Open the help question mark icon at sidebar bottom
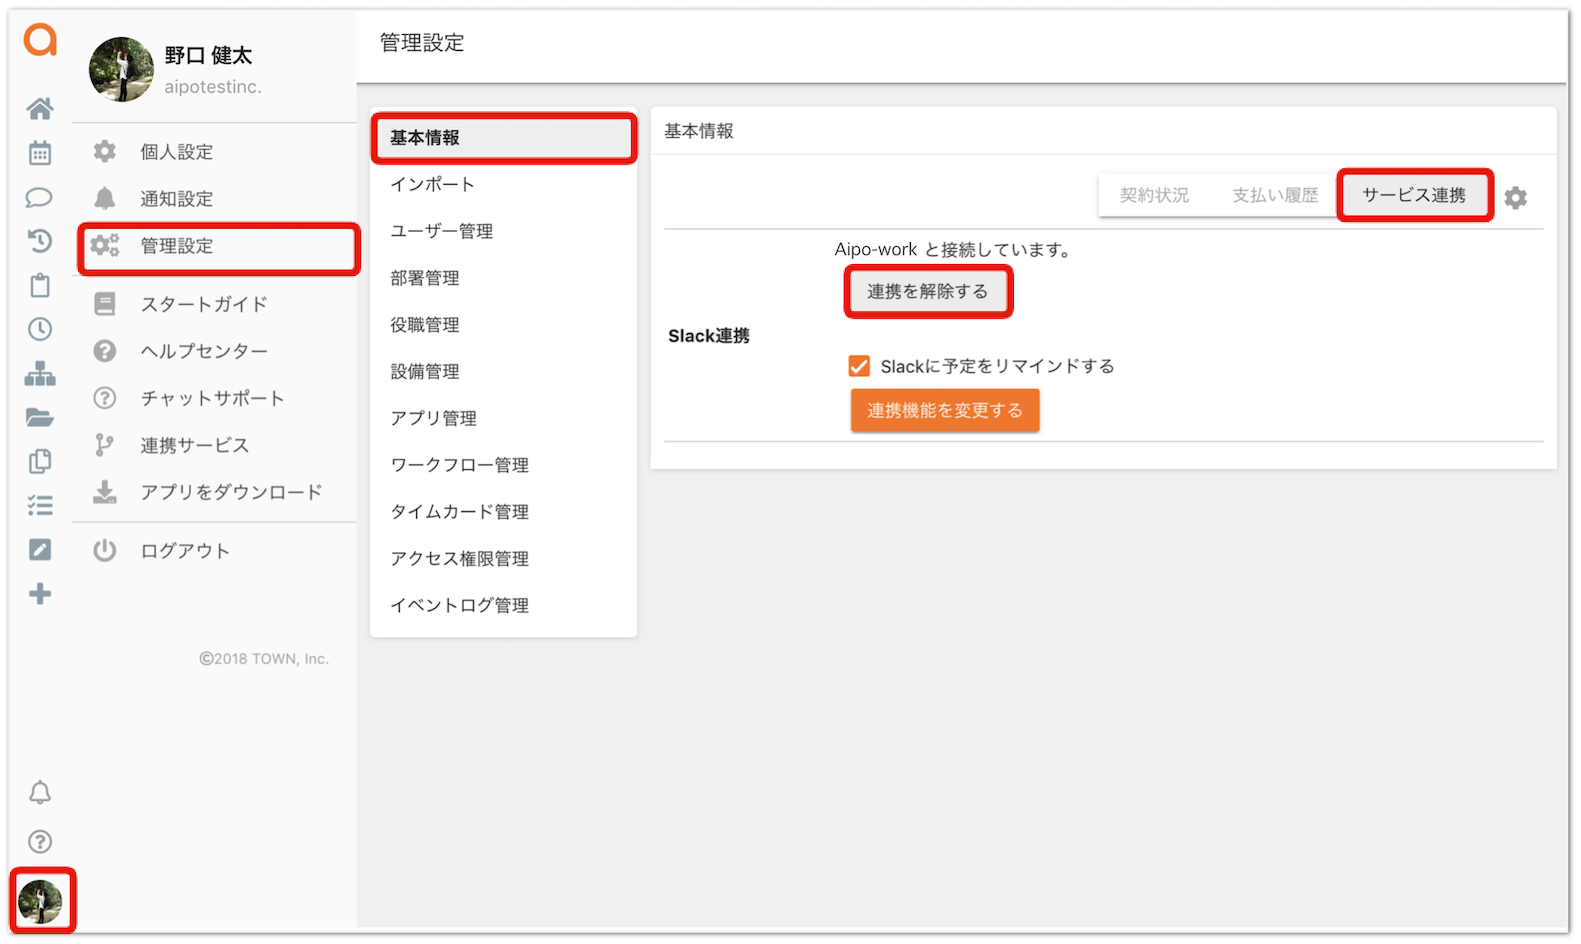1581x944 pixels. point(40,842)
